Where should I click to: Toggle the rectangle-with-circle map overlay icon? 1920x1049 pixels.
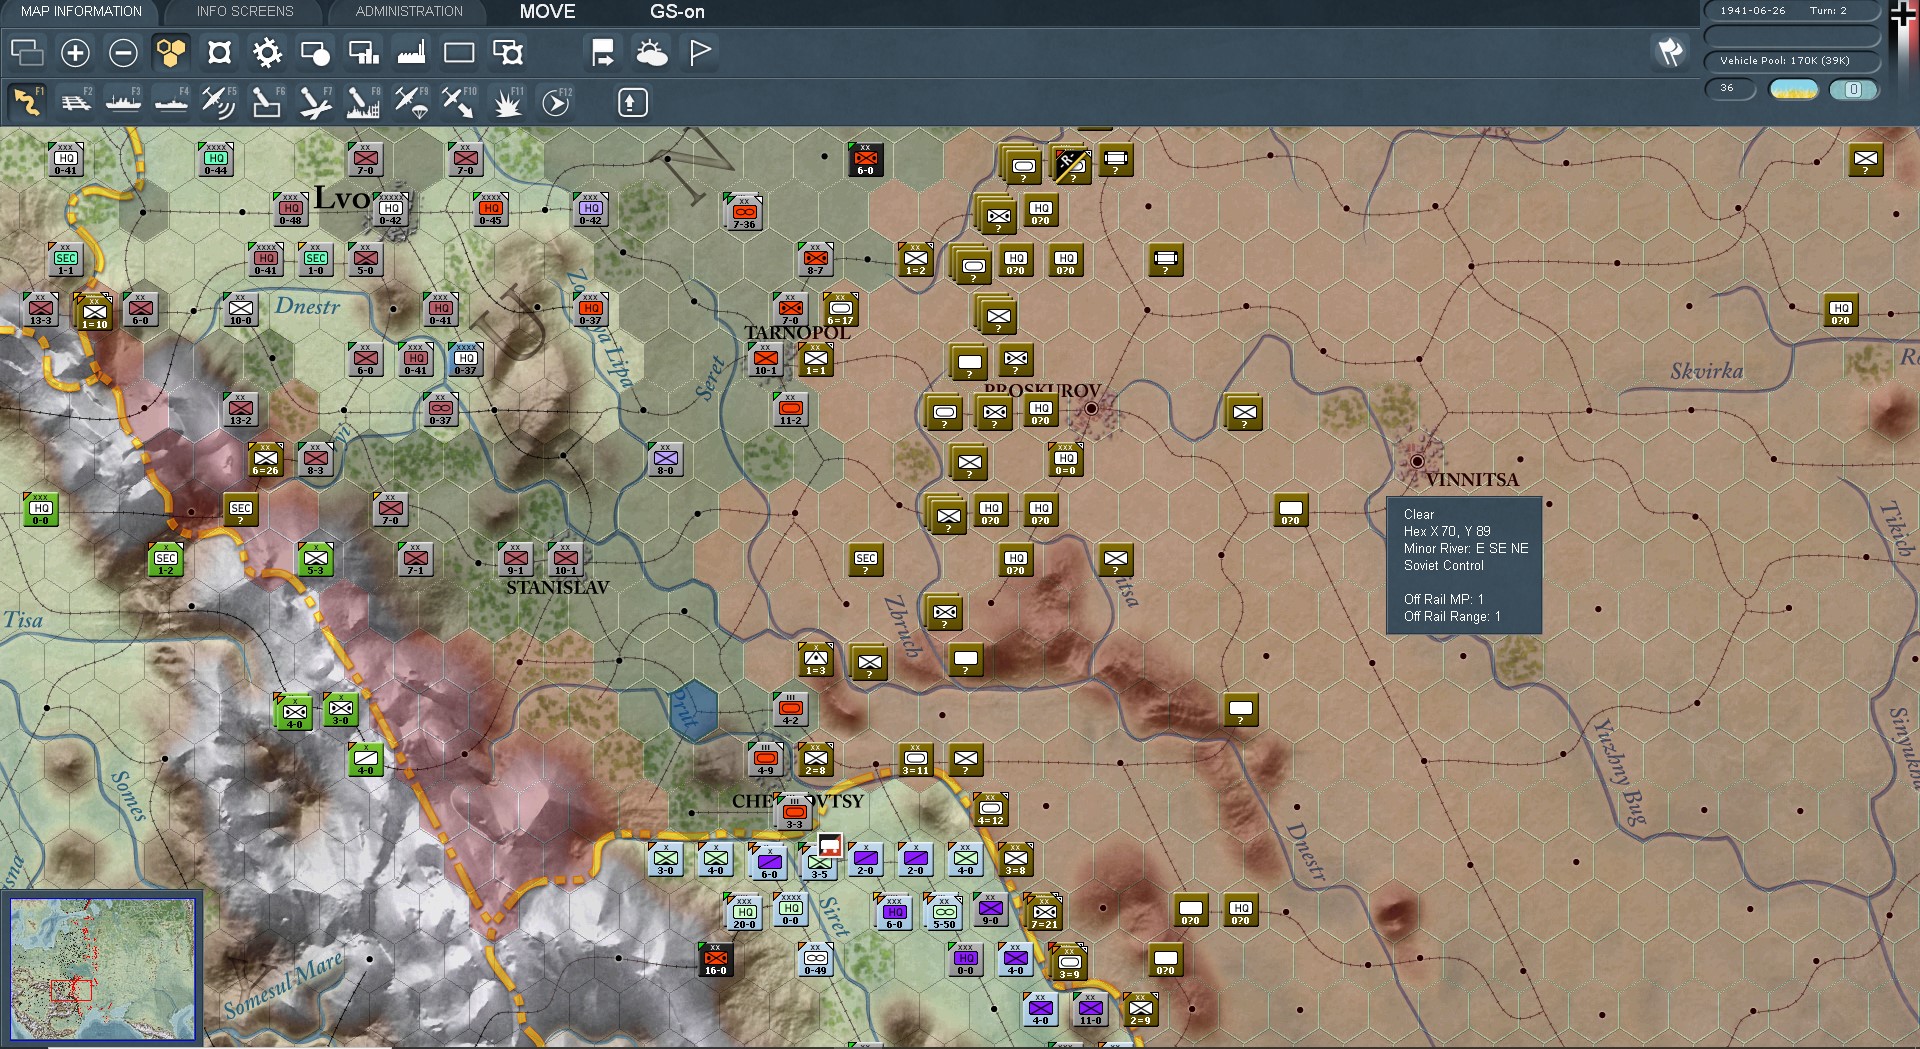315,52
